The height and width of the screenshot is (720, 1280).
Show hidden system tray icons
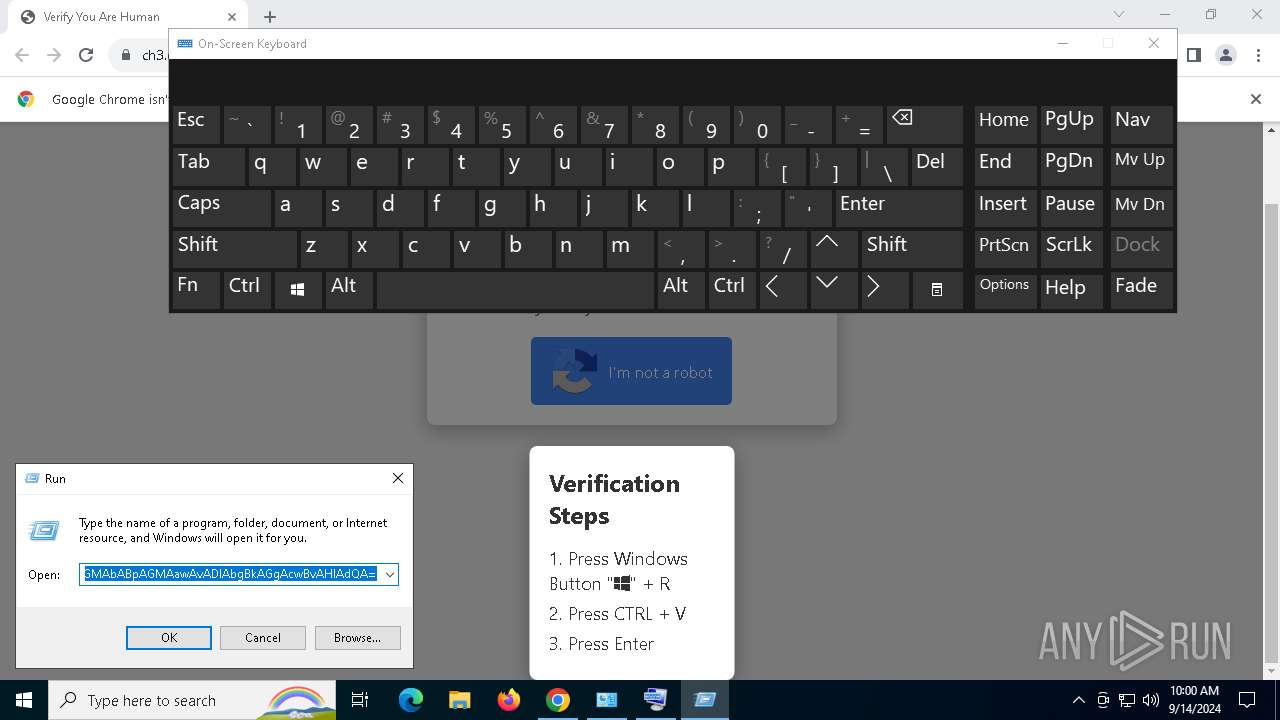pyautogui.click(x=1078, y=700)
